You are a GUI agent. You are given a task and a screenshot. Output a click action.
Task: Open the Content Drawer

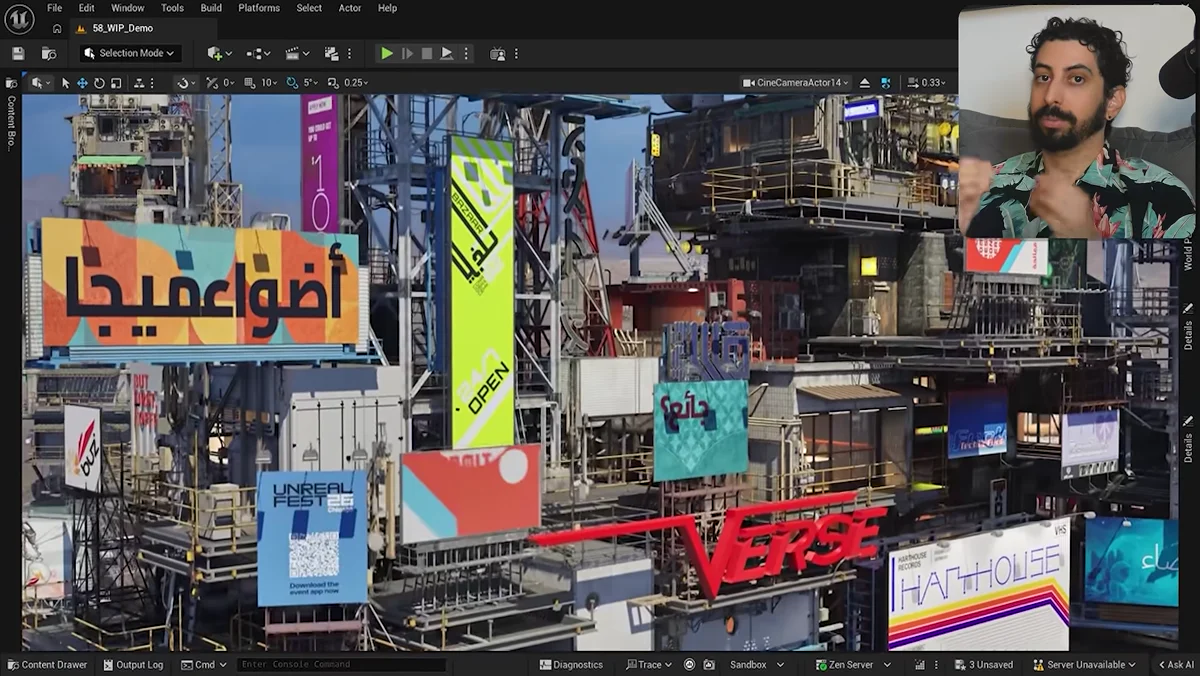tap(46, 664)
